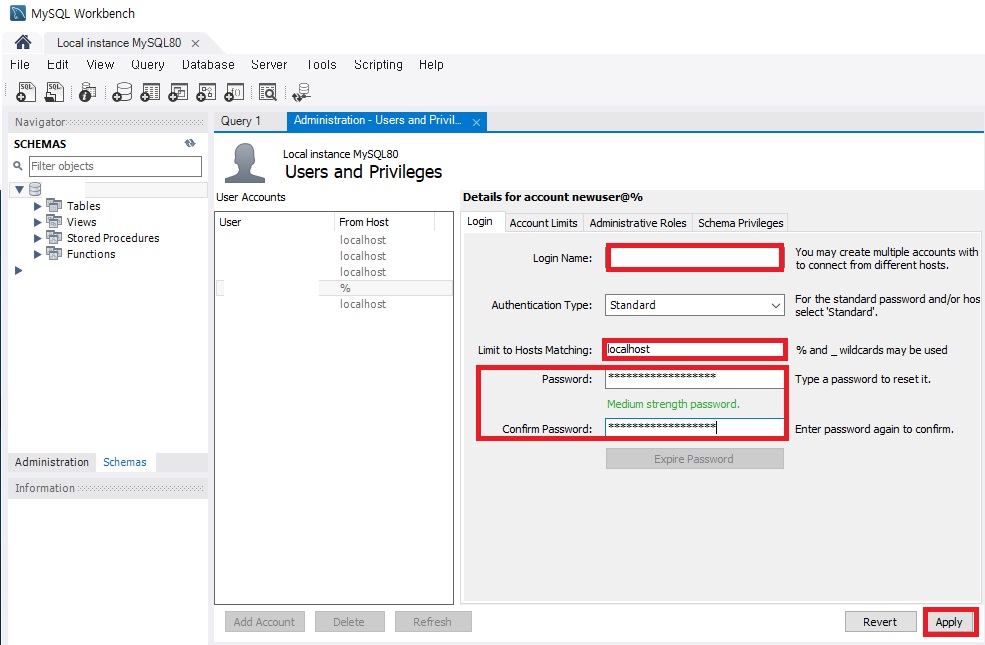Switch to Local instance MySQL80 tab
This screenshot has width=985, height=645.
click(119, 43)
